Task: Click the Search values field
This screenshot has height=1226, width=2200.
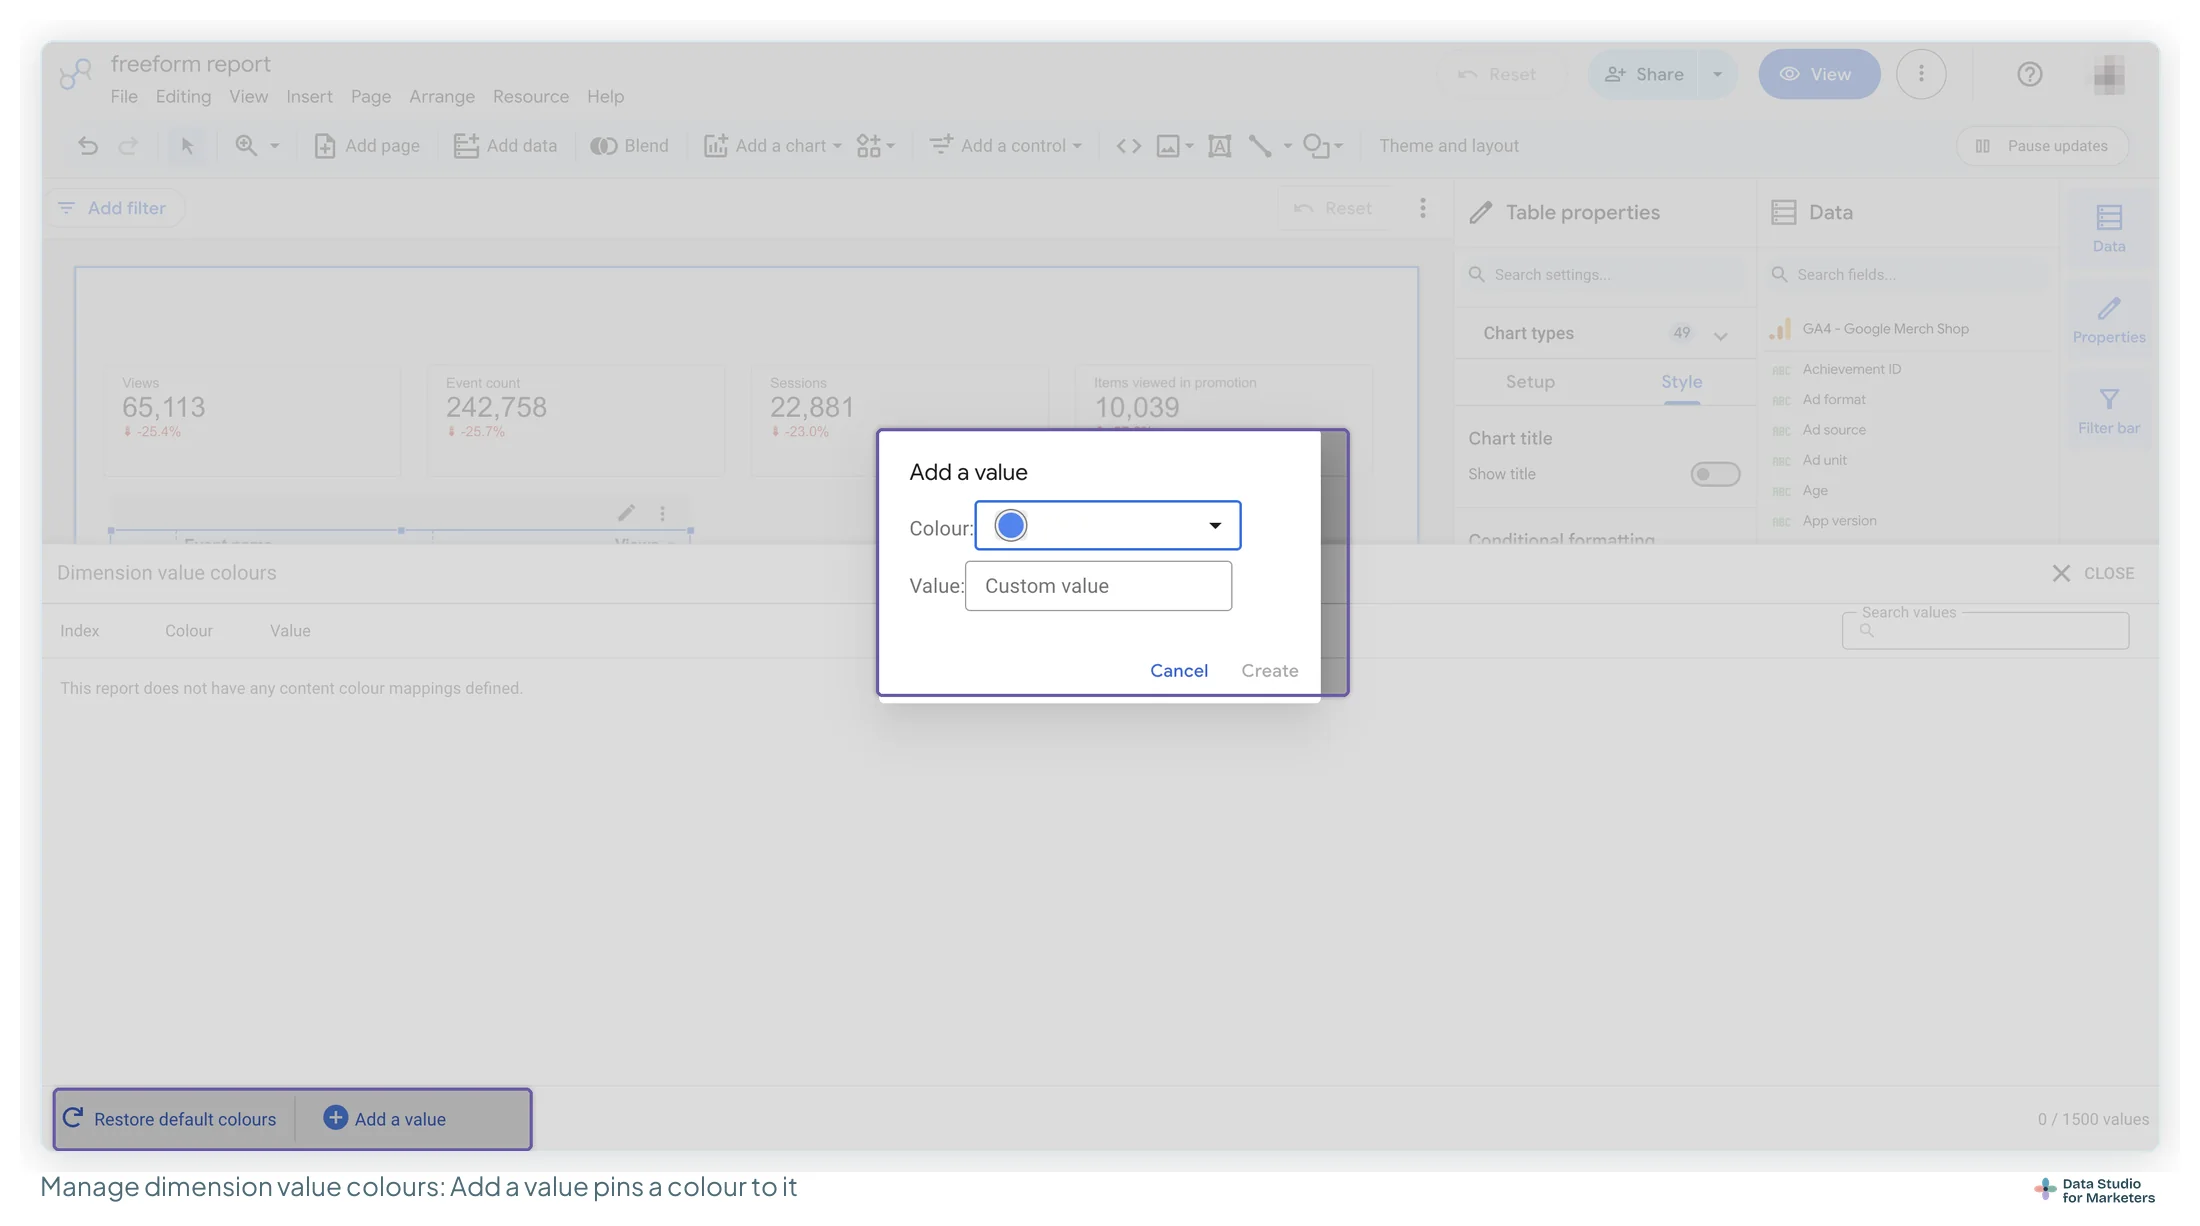Action: pyautogui.click(x=1985, y=631)
